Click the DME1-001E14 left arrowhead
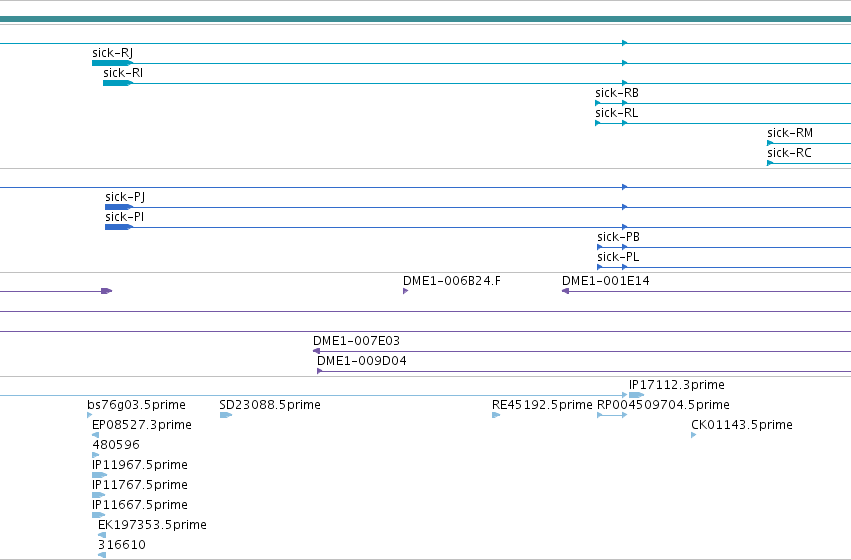 pos(565,291)
